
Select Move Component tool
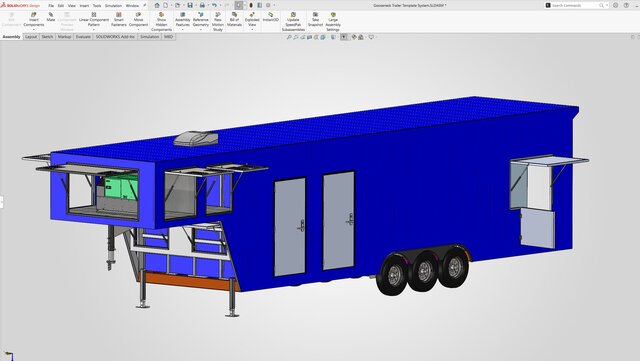point(138,20)
